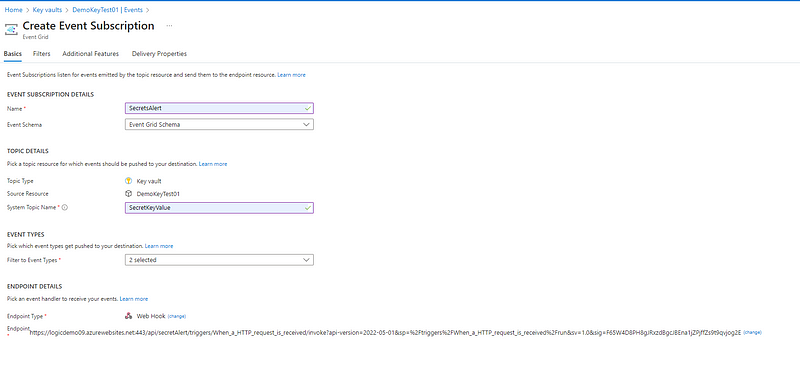Click the green checkmark in System Topic Name field
800x368 pixels.
tap(307, 208)
